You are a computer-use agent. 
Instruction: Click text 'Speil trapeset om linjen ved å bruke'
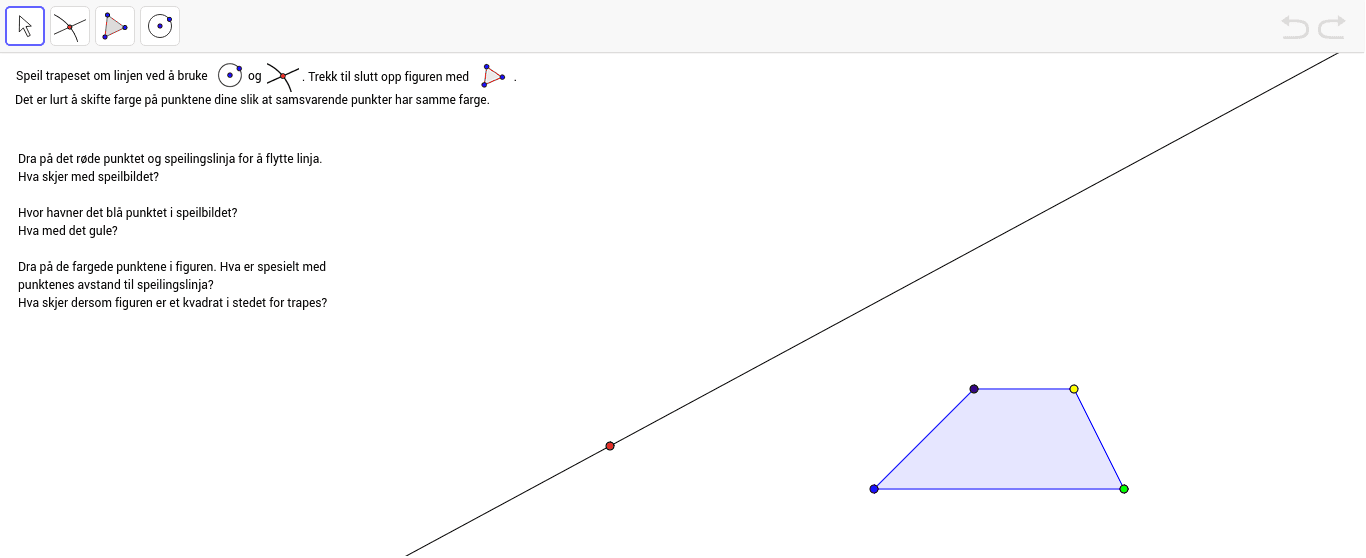click(x=112, y=77)
